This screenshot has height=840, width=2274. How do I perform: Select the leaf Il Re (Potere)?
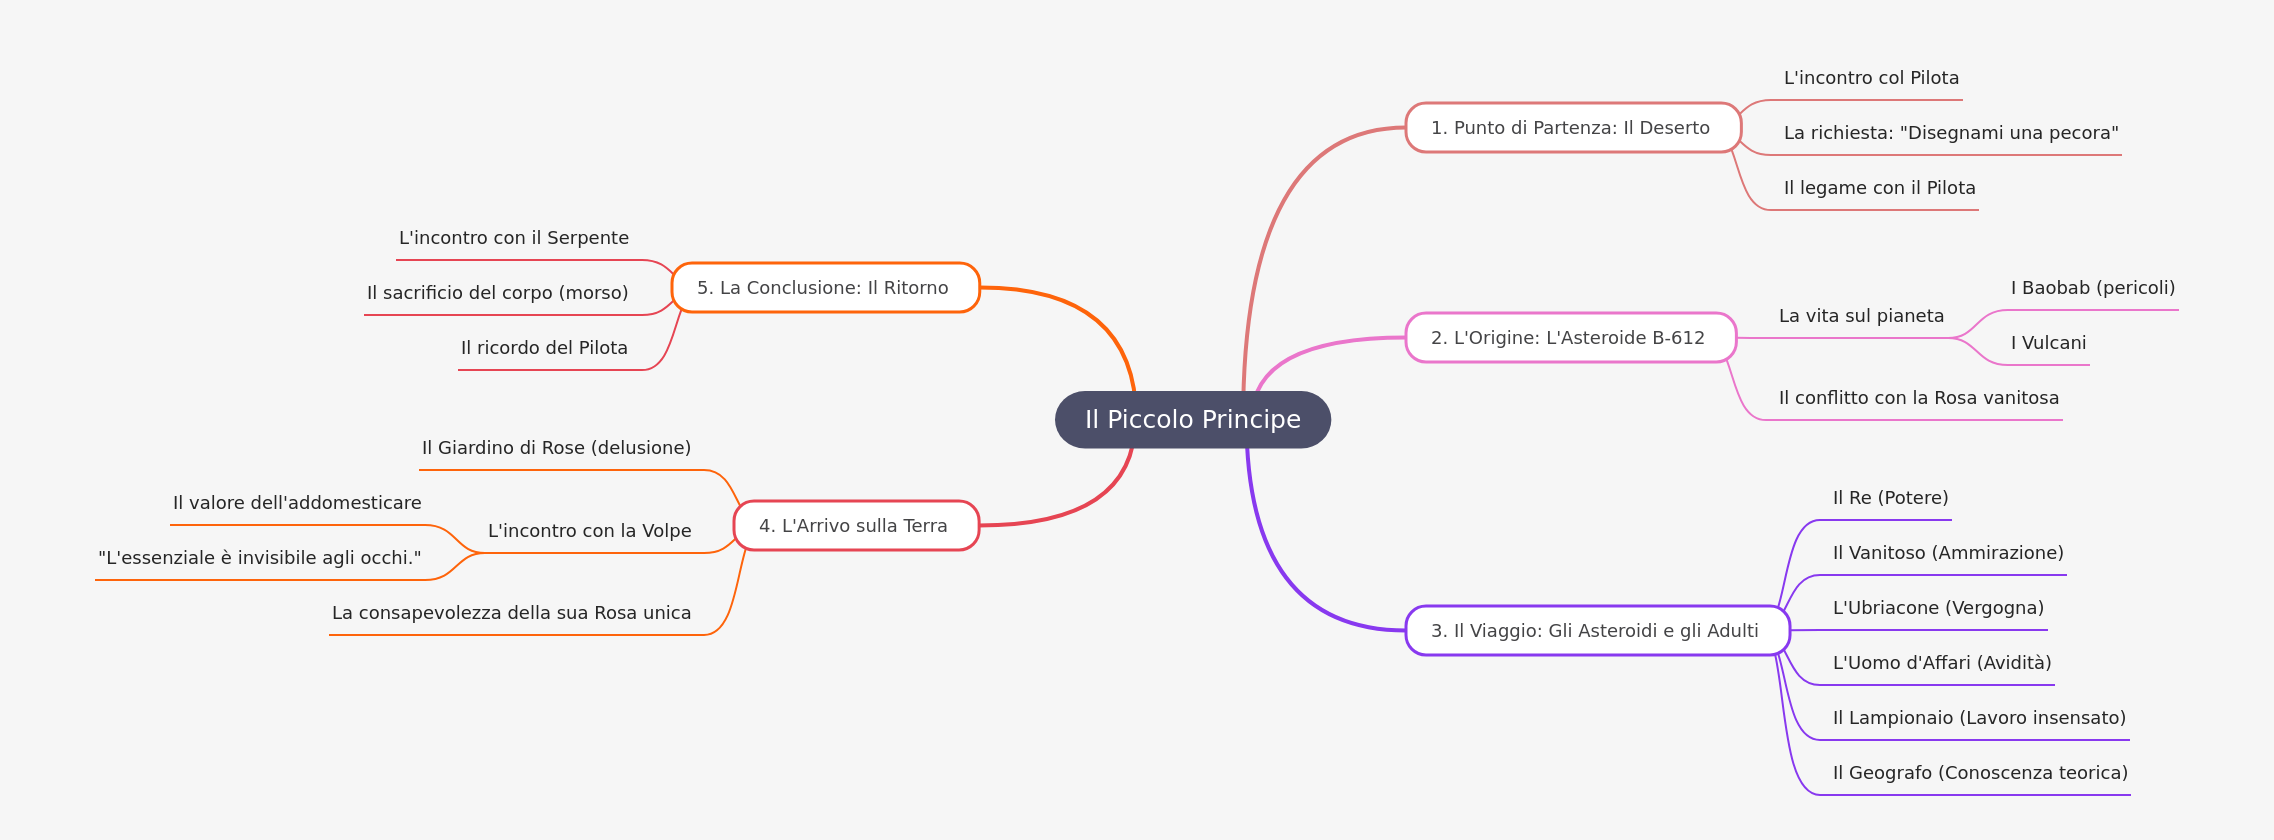click(x=1890, y=498)
